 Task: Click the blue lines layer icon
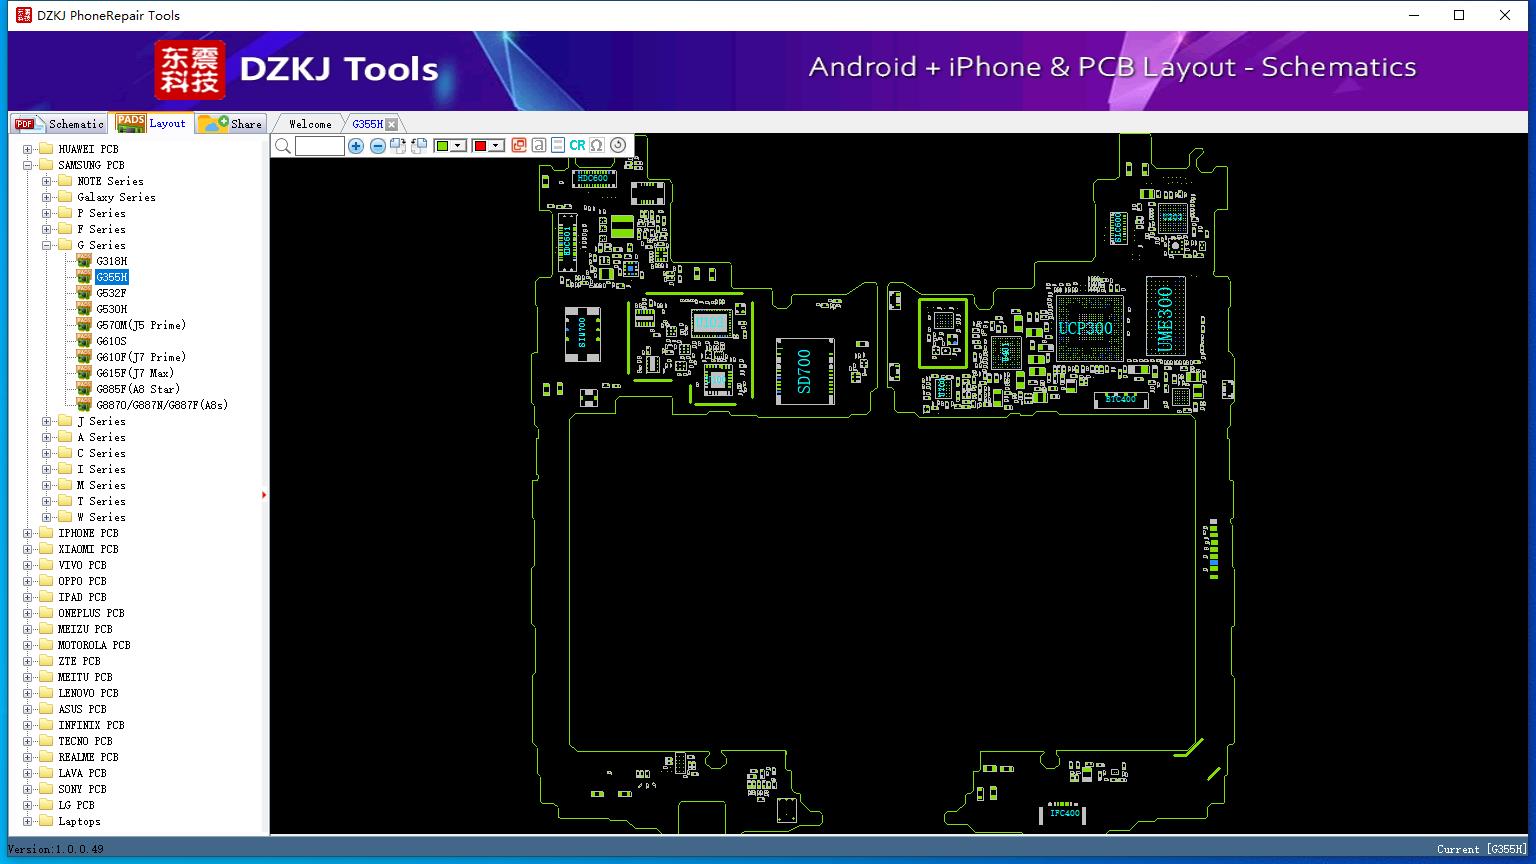tap(558, 146)
